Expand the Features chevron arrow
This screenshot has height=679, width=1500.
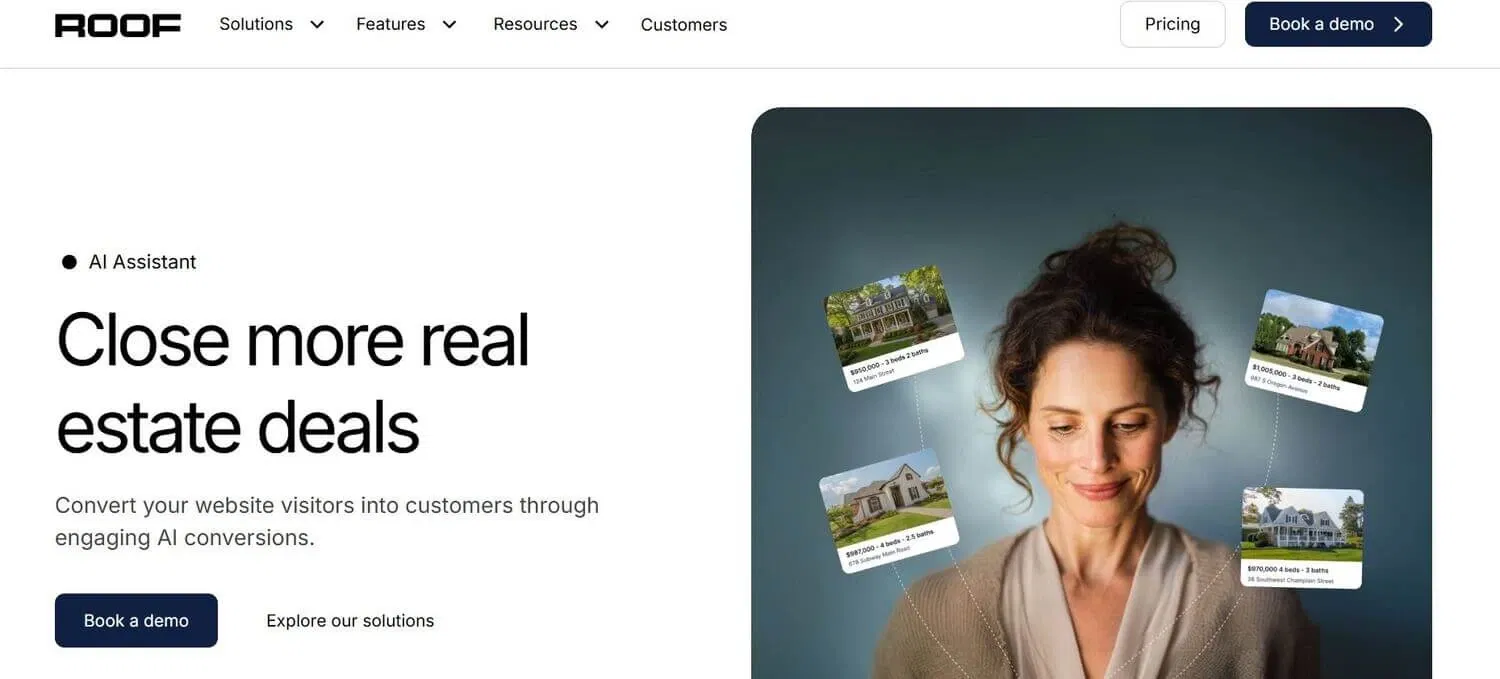coord(449,25)
